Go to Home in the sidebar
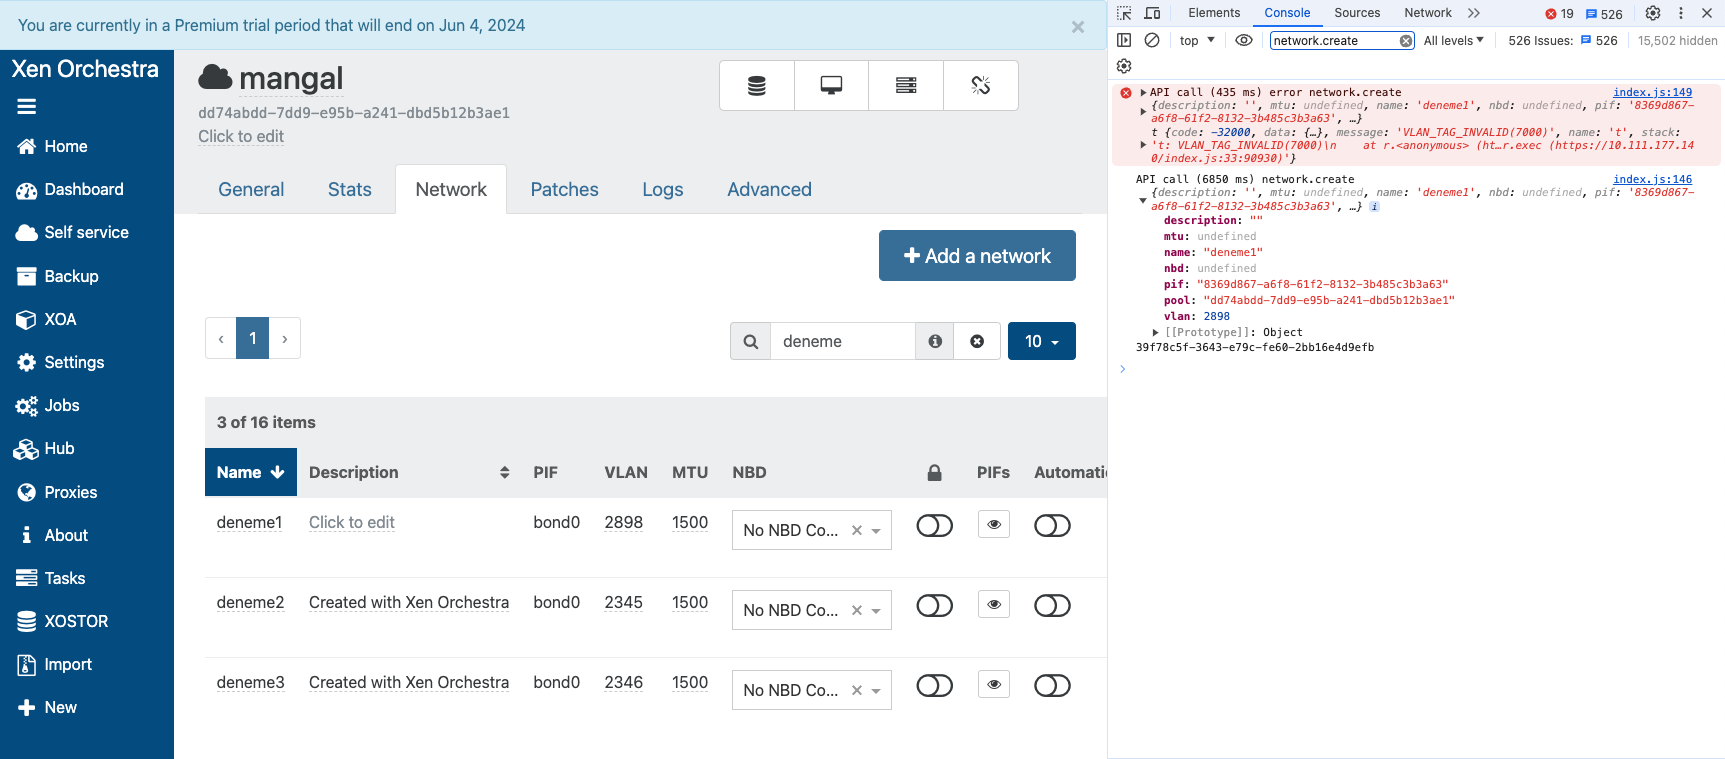This screenshot has height=759, width=1725. point(52,146)
